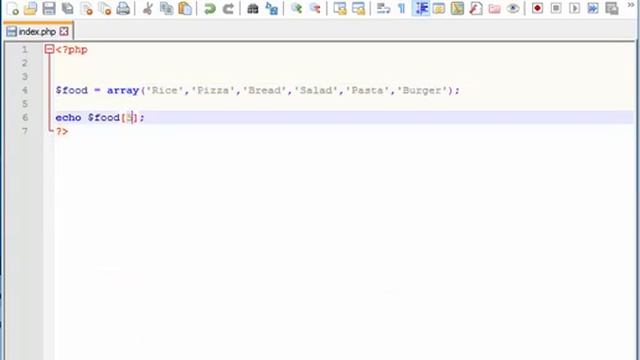Viewport: 640px width, 360px height.
Task: Zoom out using the magnifier minus icon
Action: click(x=315, y=8)
